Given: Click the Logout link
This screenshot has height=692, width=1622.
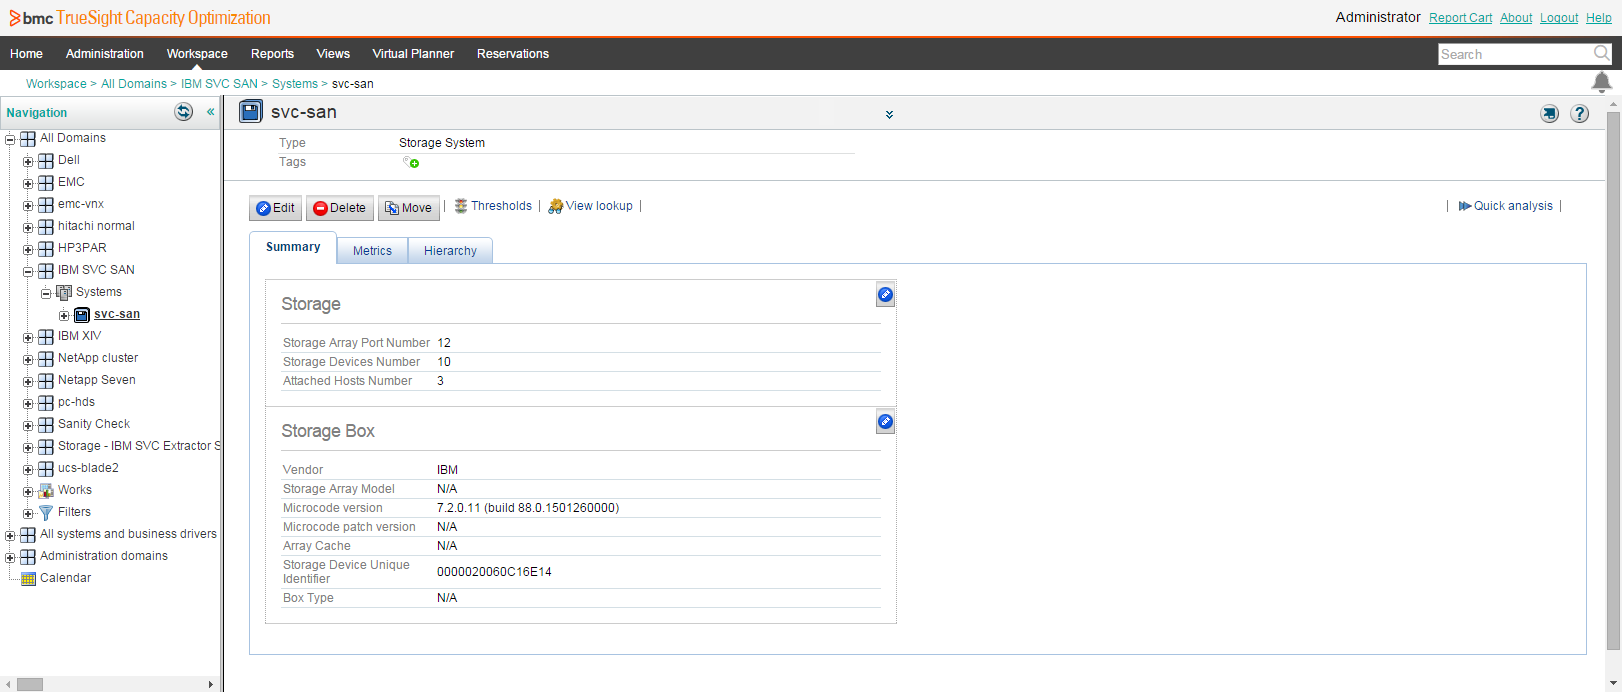Looking at the screenshot, I should [1559, 18].
